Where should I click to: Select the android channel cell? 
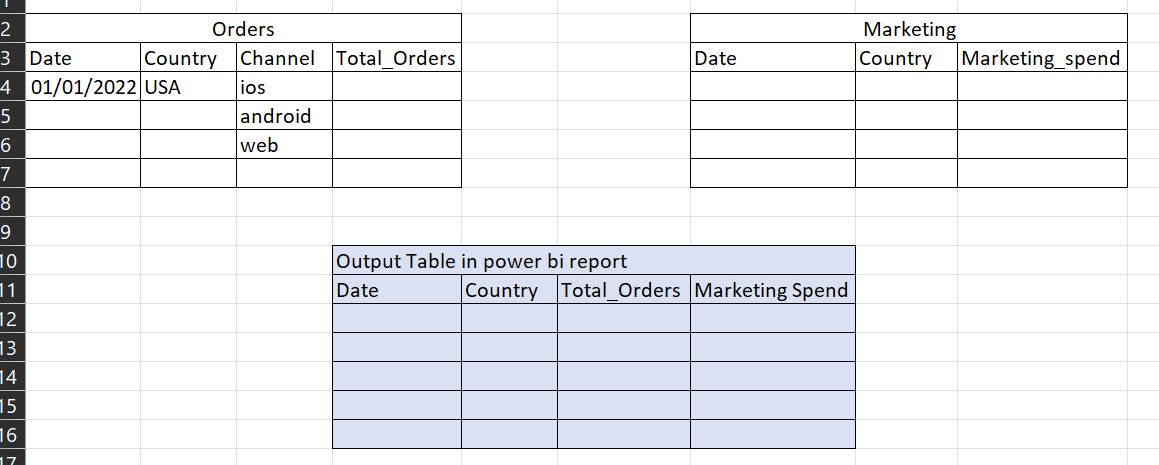284,115
